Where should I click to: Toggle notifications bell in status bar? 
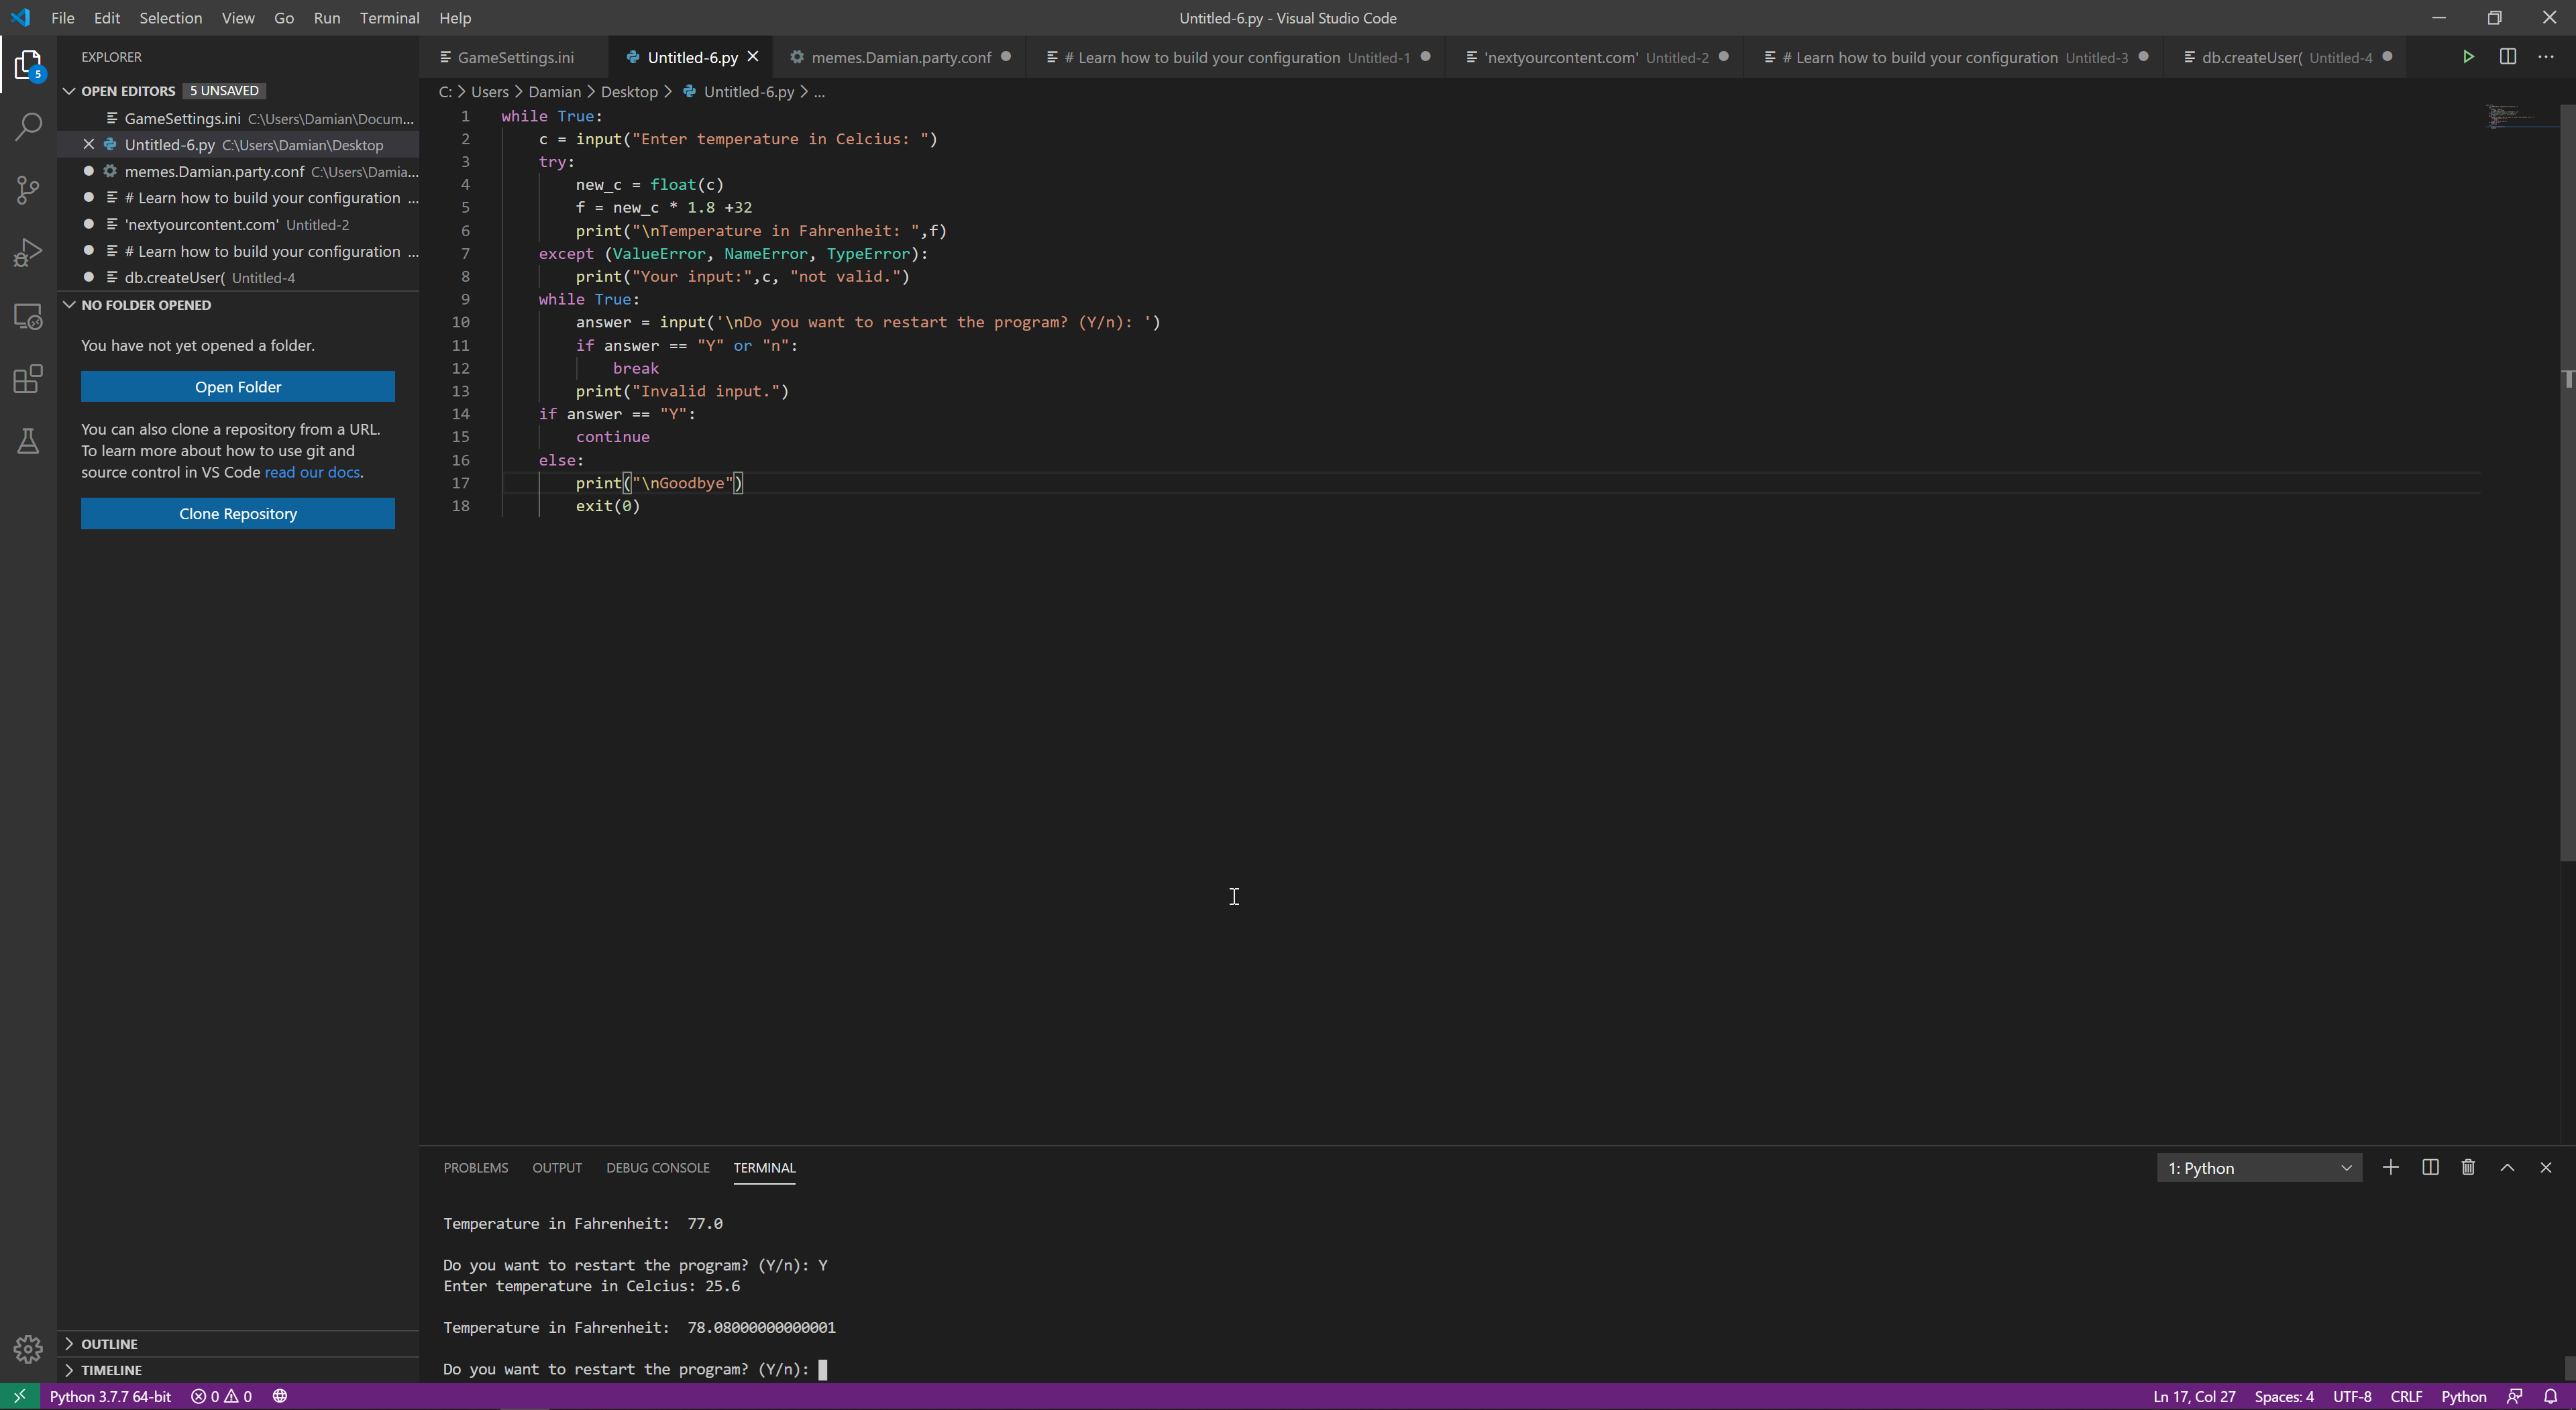(x=2550, y=1396)
